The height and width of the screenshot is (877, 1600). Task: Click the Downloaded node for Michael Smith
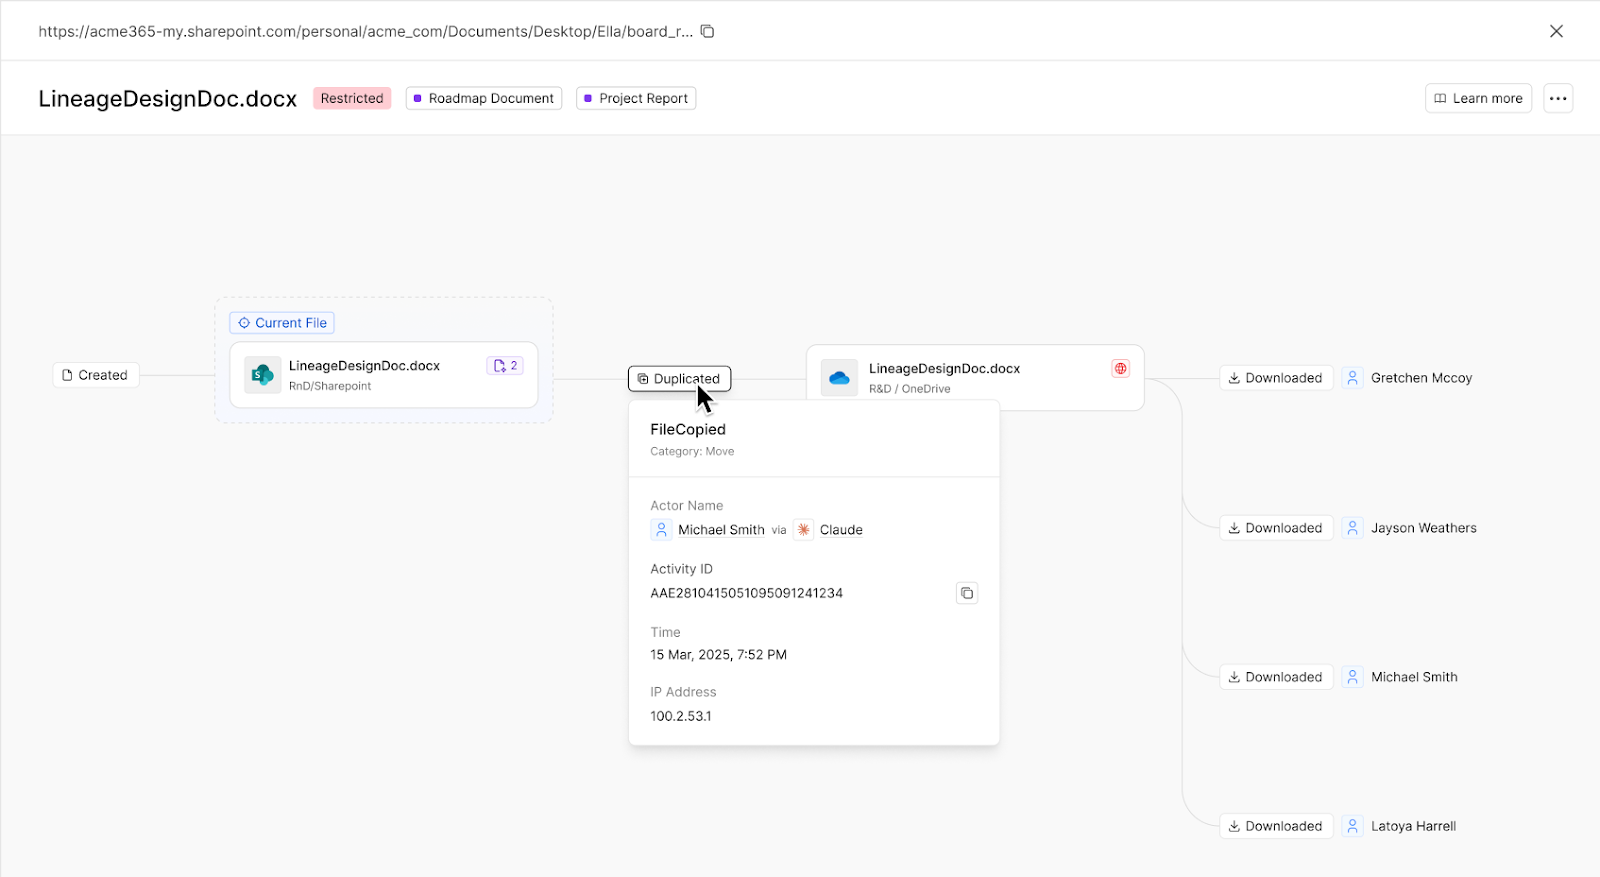coord(1276,677)
